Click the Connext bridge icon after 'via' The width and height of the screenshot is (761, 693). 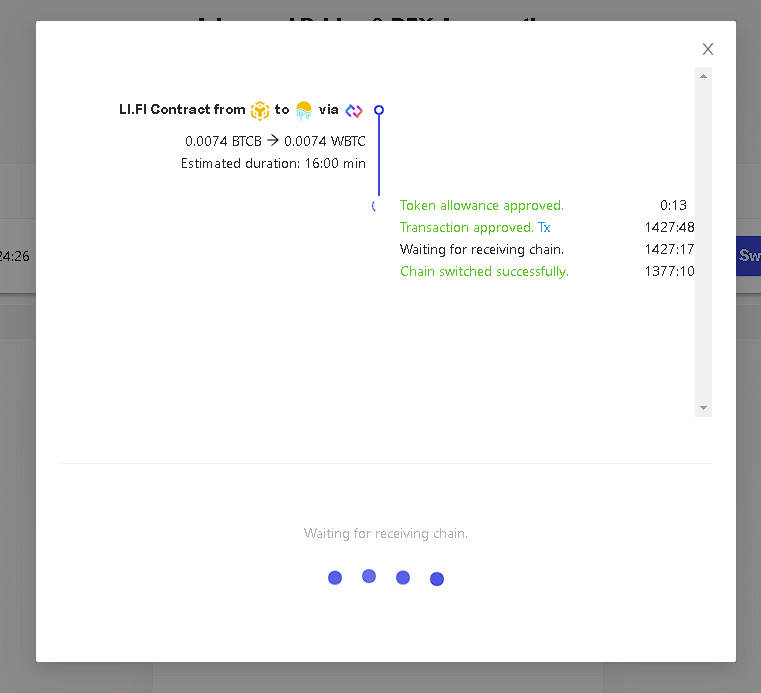click(354, 110)
